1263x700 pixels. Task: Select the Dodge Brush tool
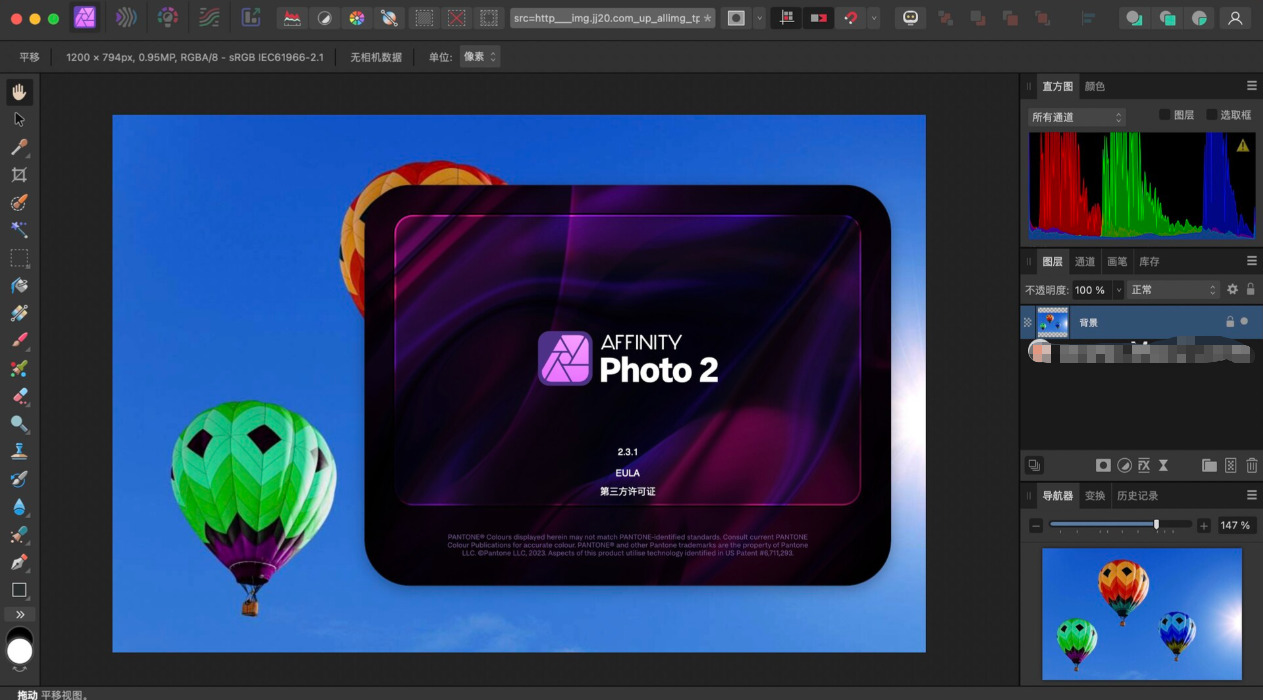pyautogui.click(x=19, y=424)
